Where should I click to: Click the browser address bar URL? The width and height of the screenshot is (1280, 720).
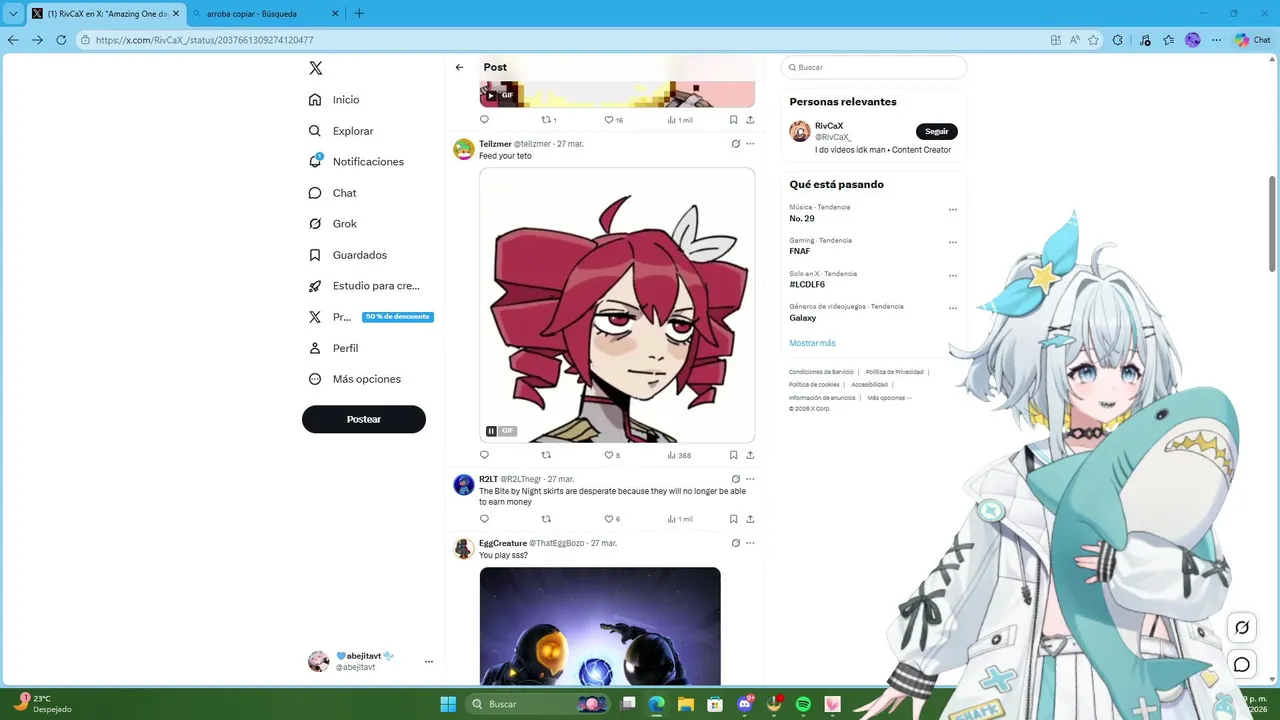point(205,40)
